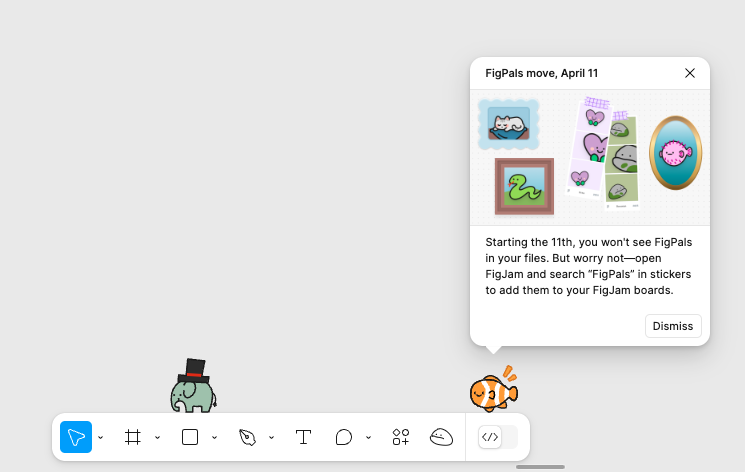Open the Move tools dropdown chevron
Screen dimensions: 745x472
(x=101, y=437)
